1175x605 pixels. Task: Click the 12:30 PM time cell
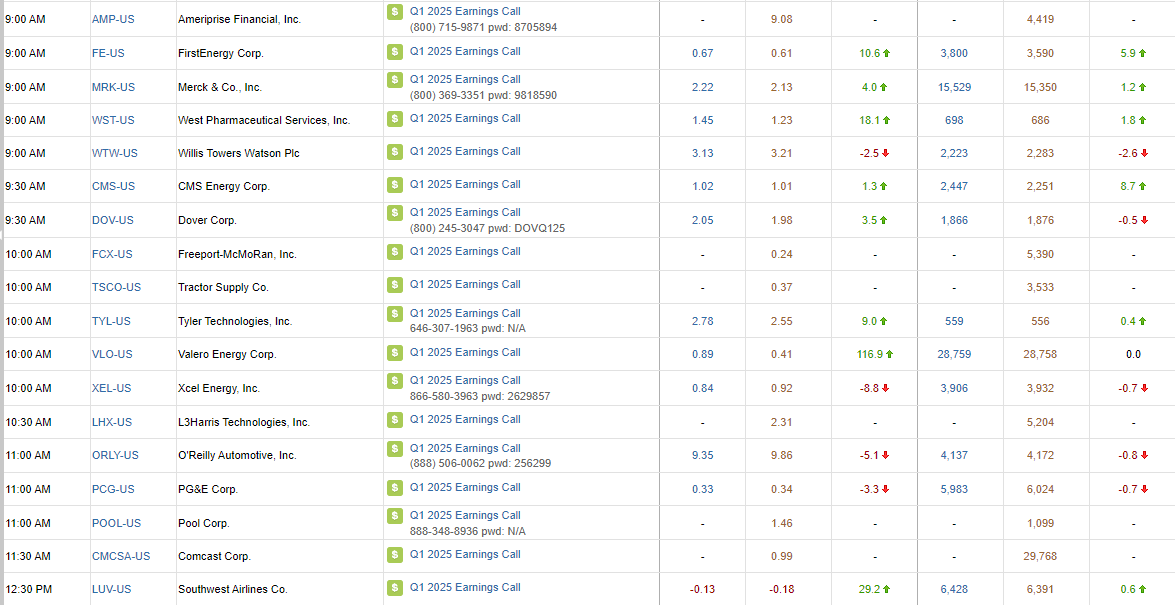[28, 589]
